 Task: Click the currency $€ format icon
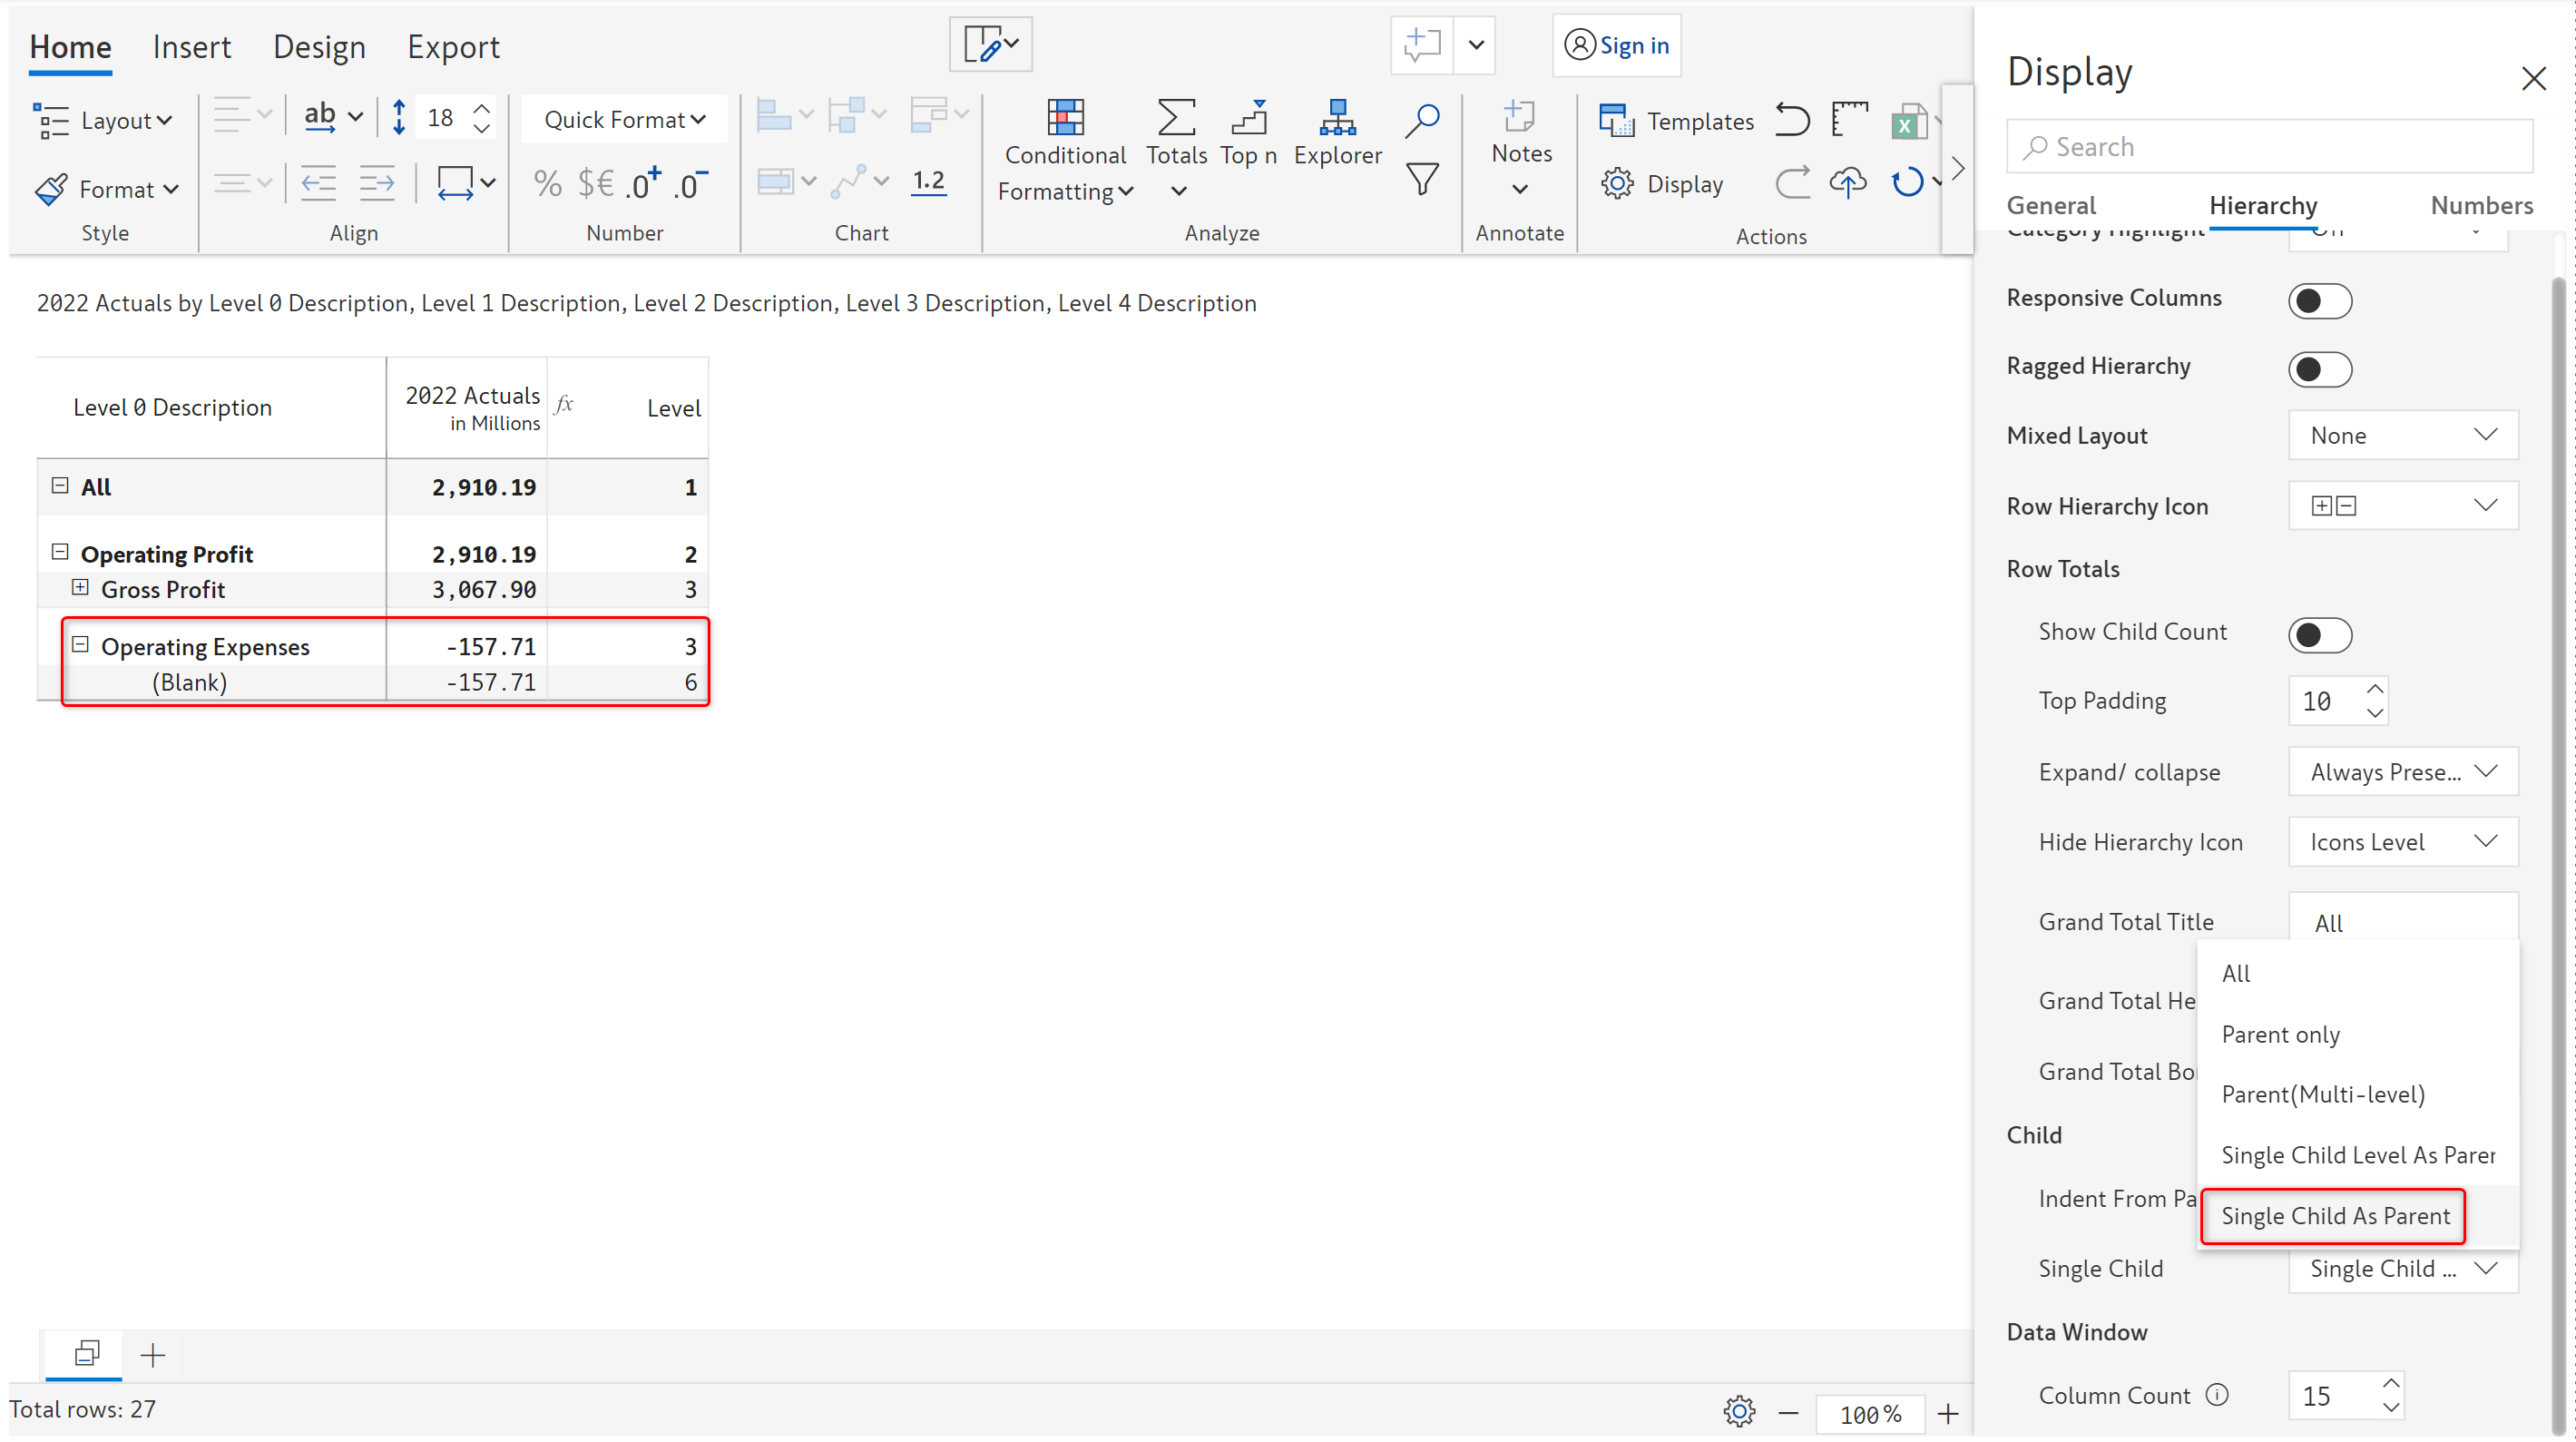(x=596, y=183)
